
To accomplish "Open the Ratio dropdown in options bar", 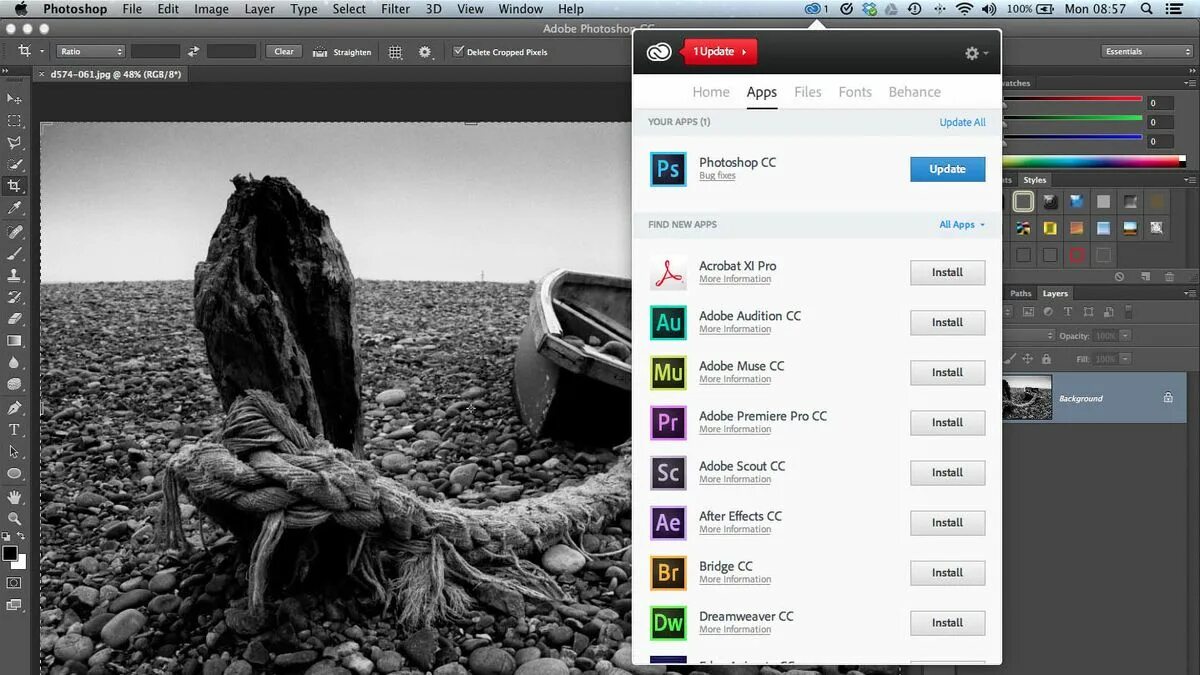I will tap(90, 51).
